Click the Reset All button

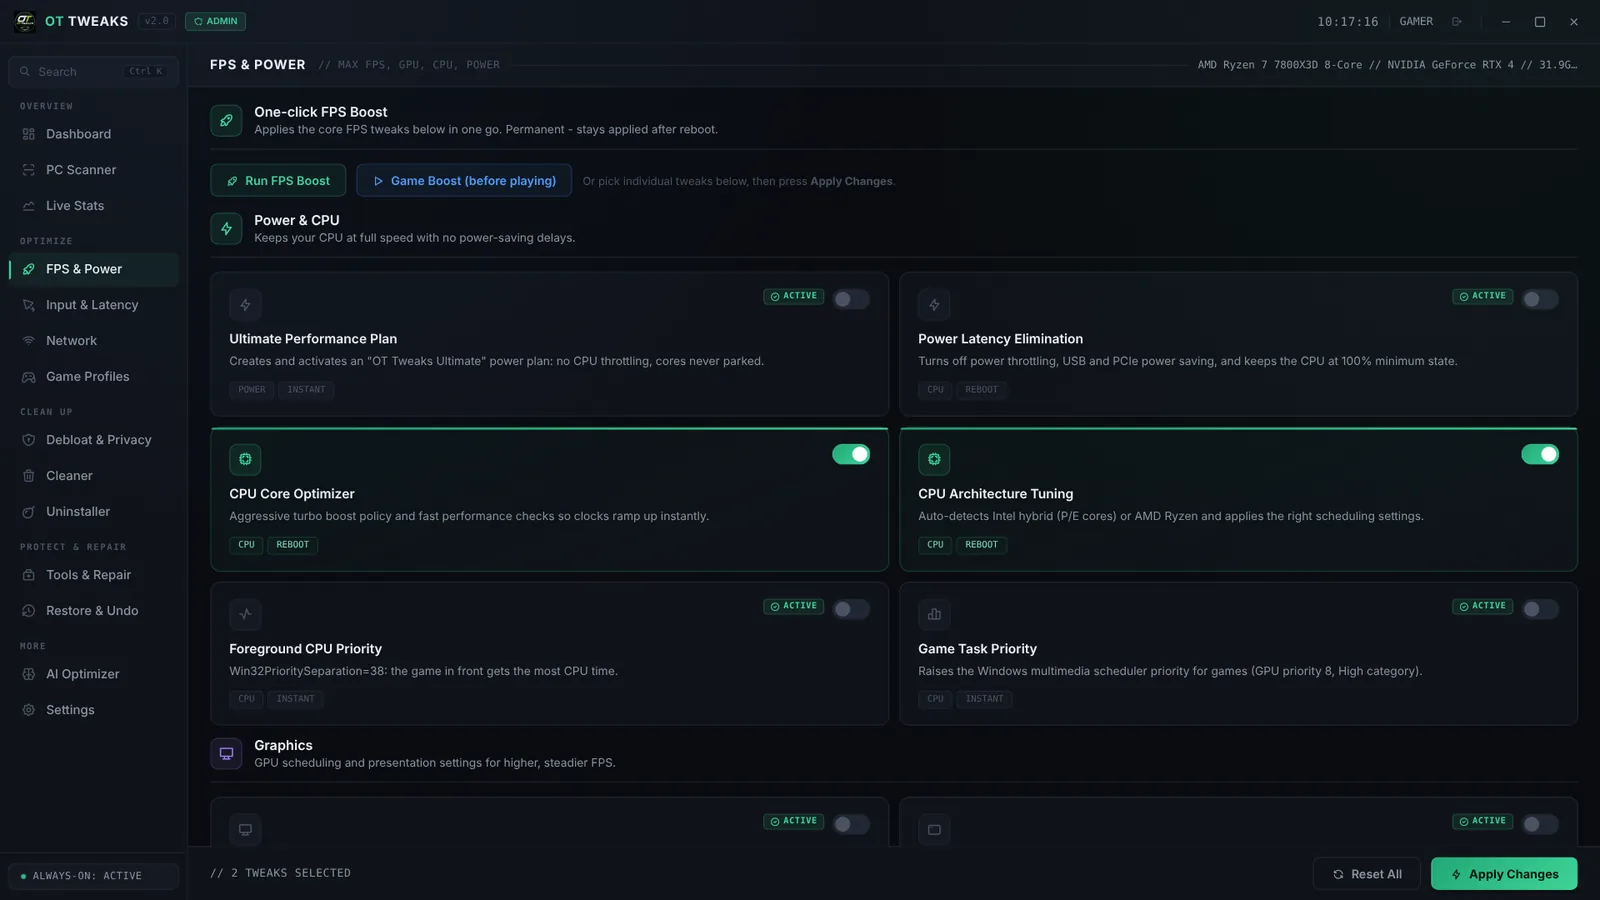[x=1366, y=874]
